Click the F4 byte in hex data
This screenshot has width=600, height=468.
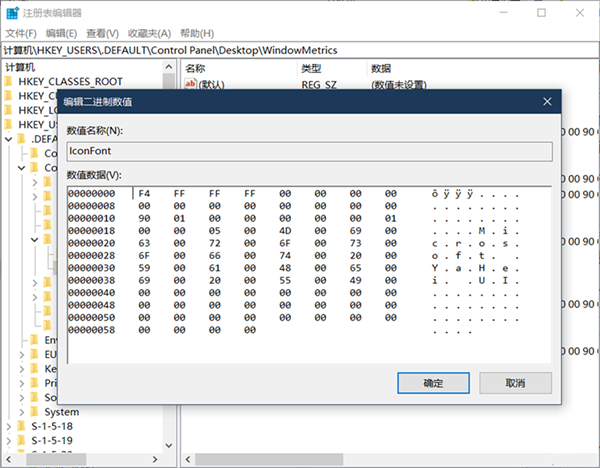click(144, 193)
